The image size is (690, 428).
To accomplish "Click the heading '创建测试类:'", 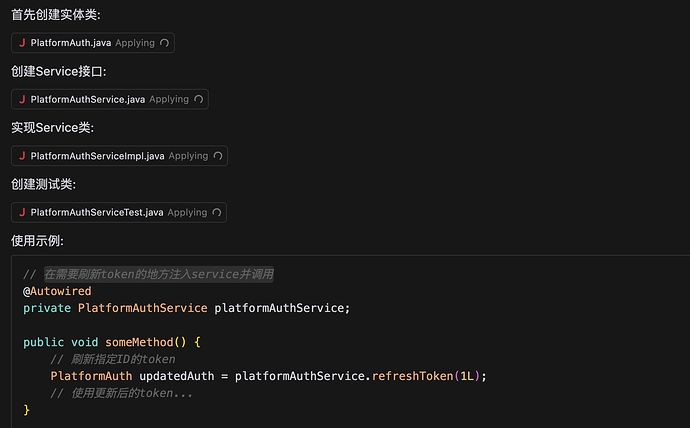I will click(x=44, y=184).
